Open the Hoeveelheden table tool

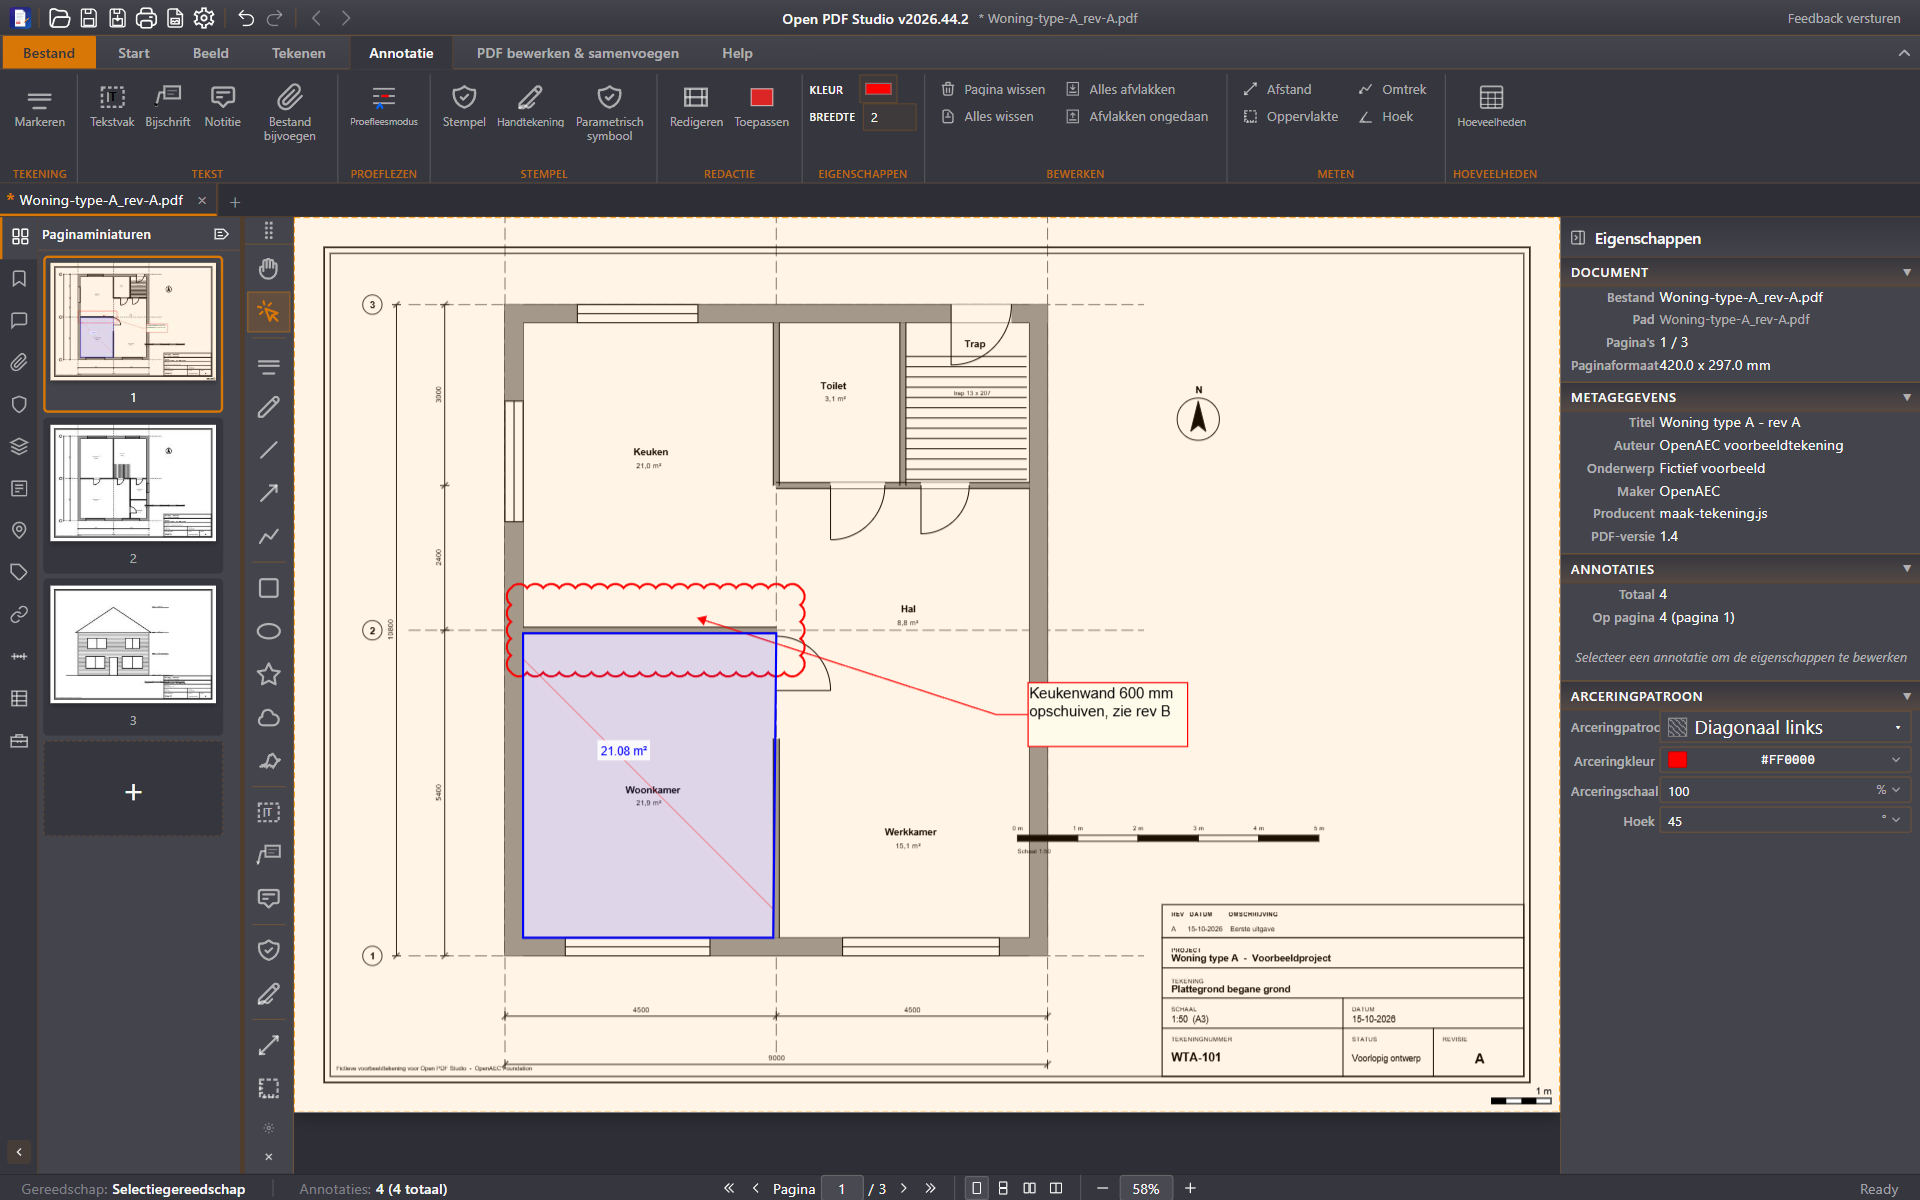[x=1491, y=107]
